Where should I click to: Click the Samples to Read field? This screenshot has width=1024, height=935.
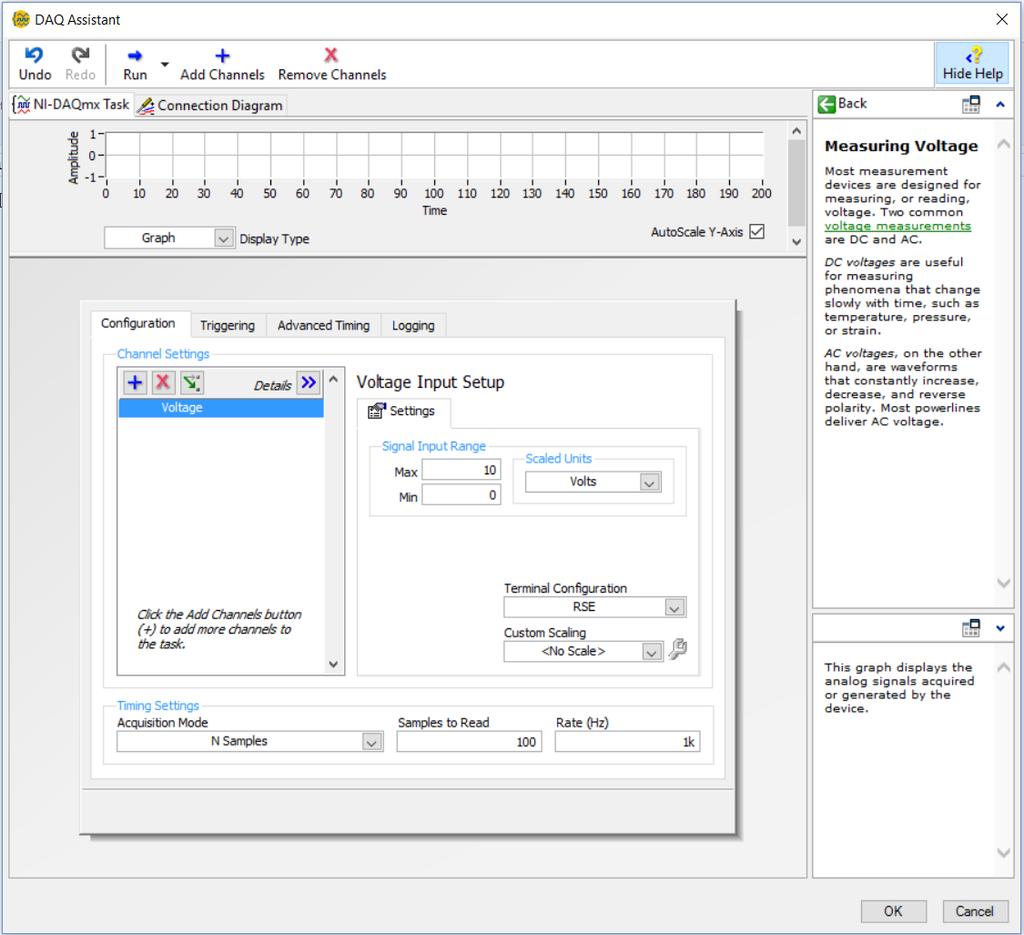469,741
